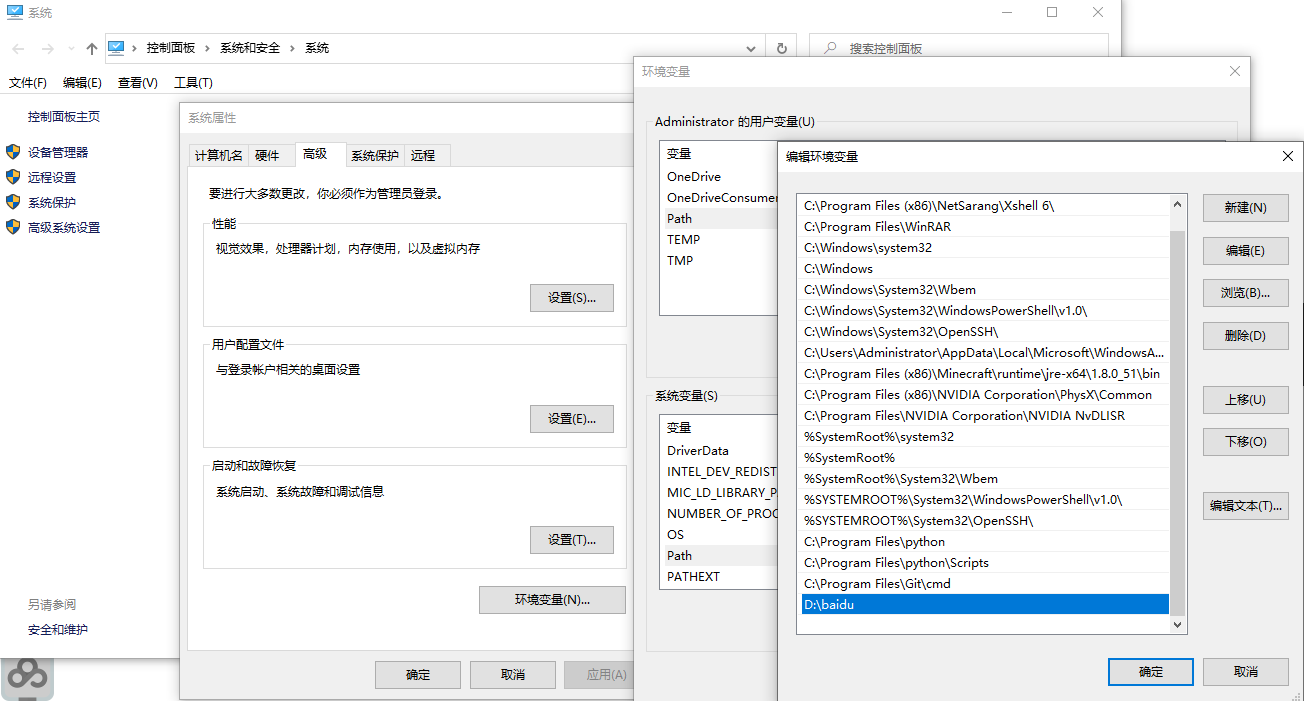Select the system variable PATHEXT row

(719, 576)
